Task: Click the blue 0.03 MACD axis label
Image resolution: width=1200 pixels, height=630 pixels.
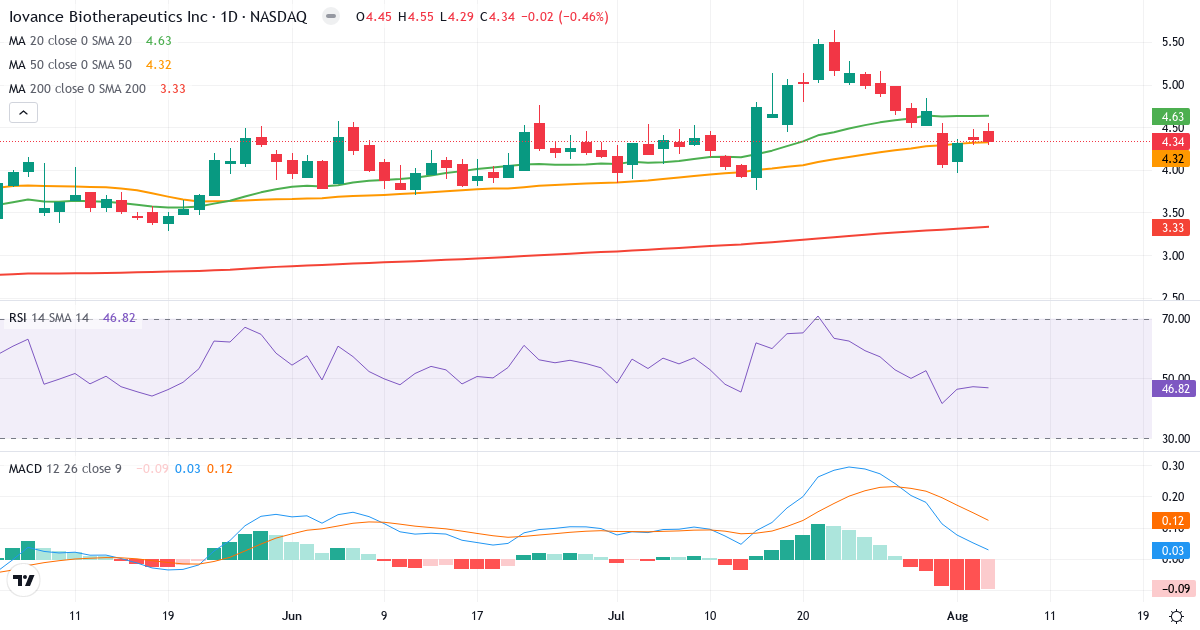Action: coord(1170,550)
